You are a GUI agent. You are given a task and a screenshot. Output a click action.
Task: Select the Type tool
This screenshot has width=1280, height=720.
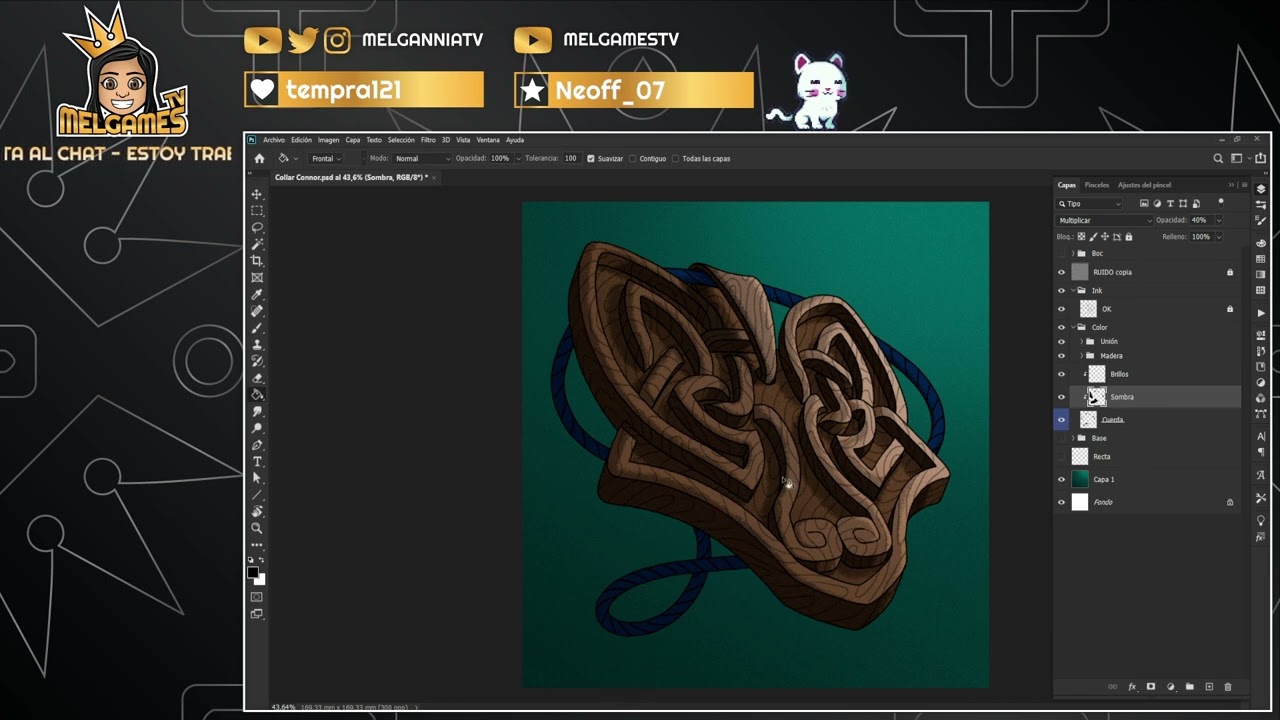257,461
